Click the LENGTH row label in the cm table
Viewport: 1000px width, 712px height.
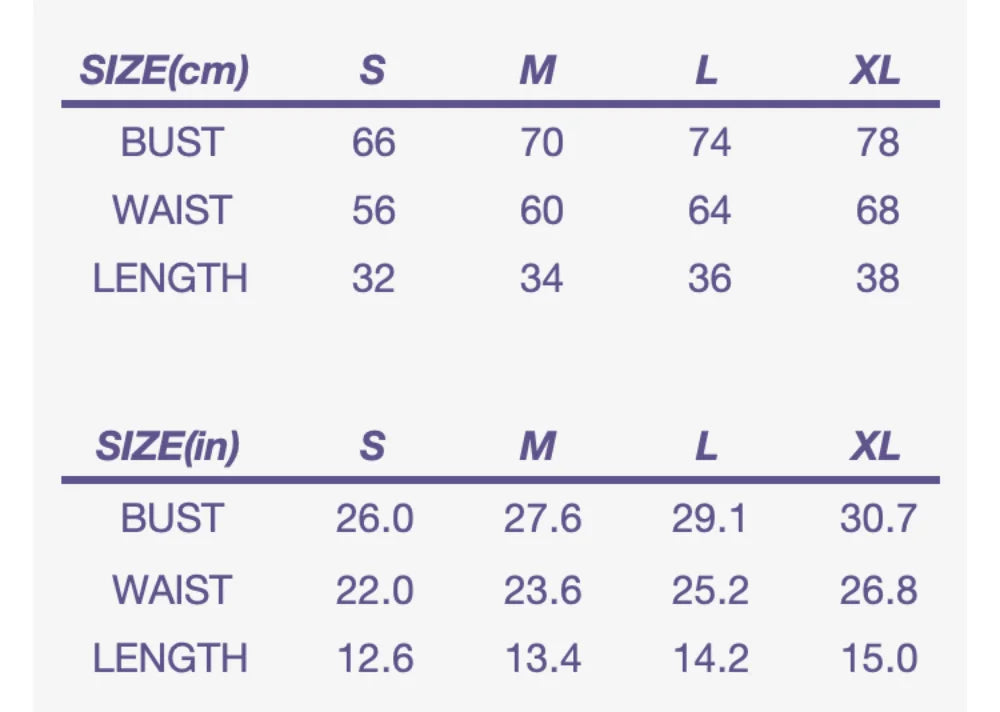[170, 278]
